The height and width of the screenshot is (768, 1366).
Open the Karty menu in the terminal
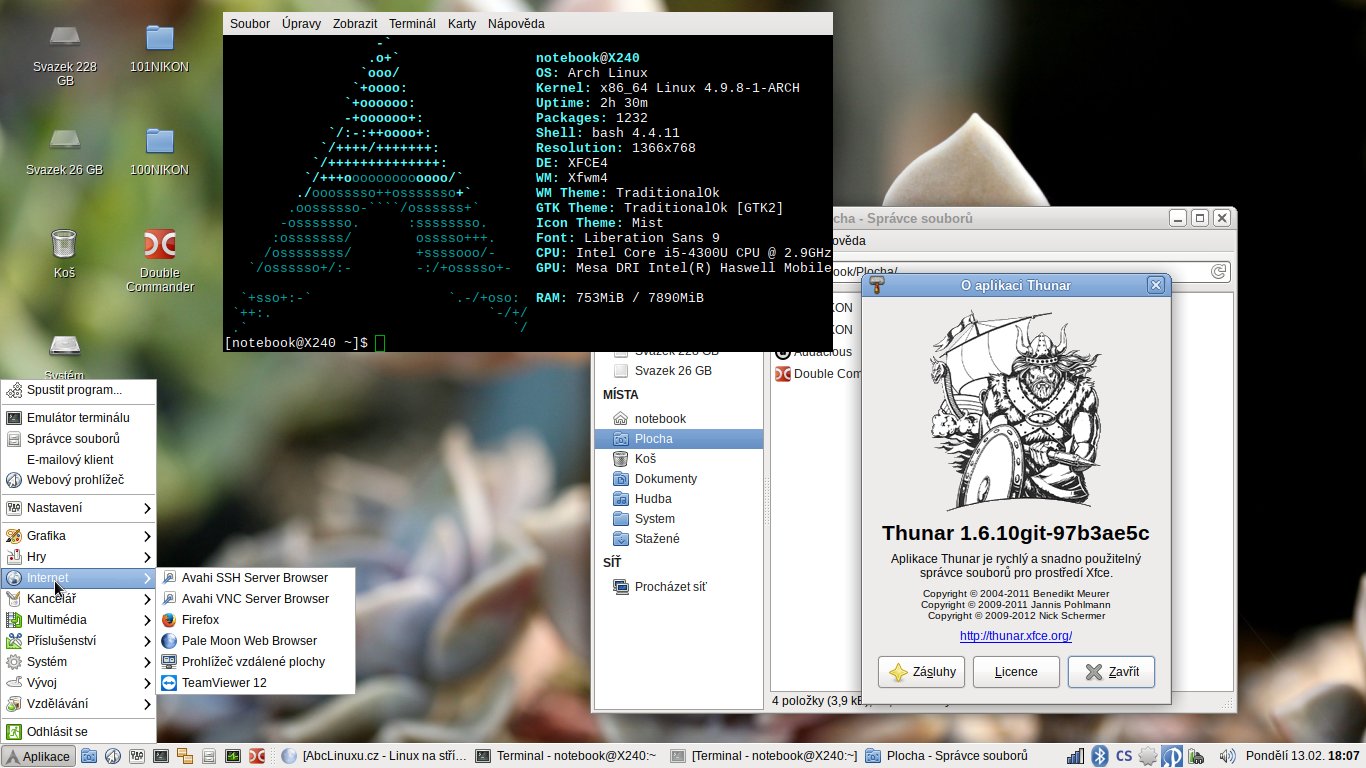coord(462,23)
